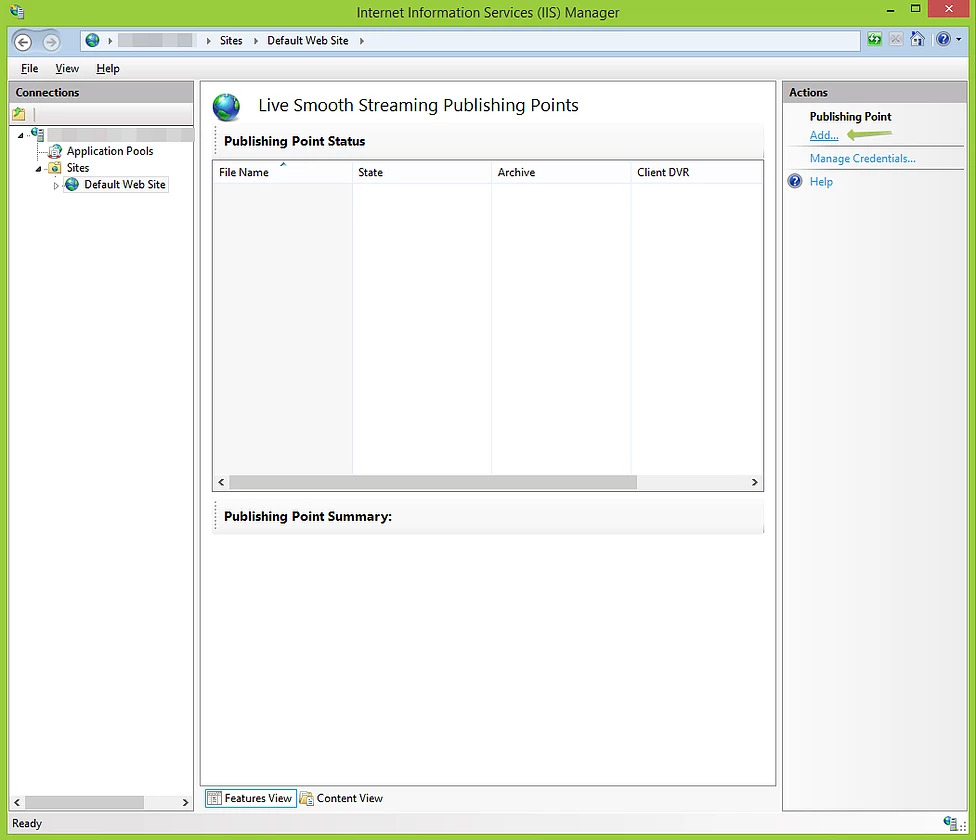Open the File menu
This screenshot has height=840, width=976.
29,68
